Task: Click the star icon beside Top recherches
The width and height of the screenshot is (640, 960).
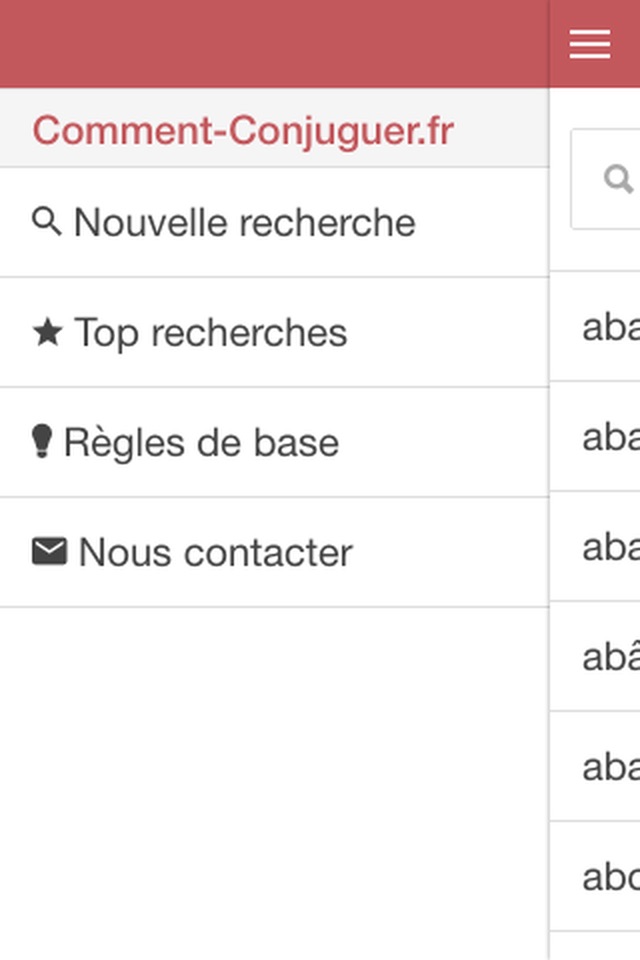Action: [x=47, y=332]
